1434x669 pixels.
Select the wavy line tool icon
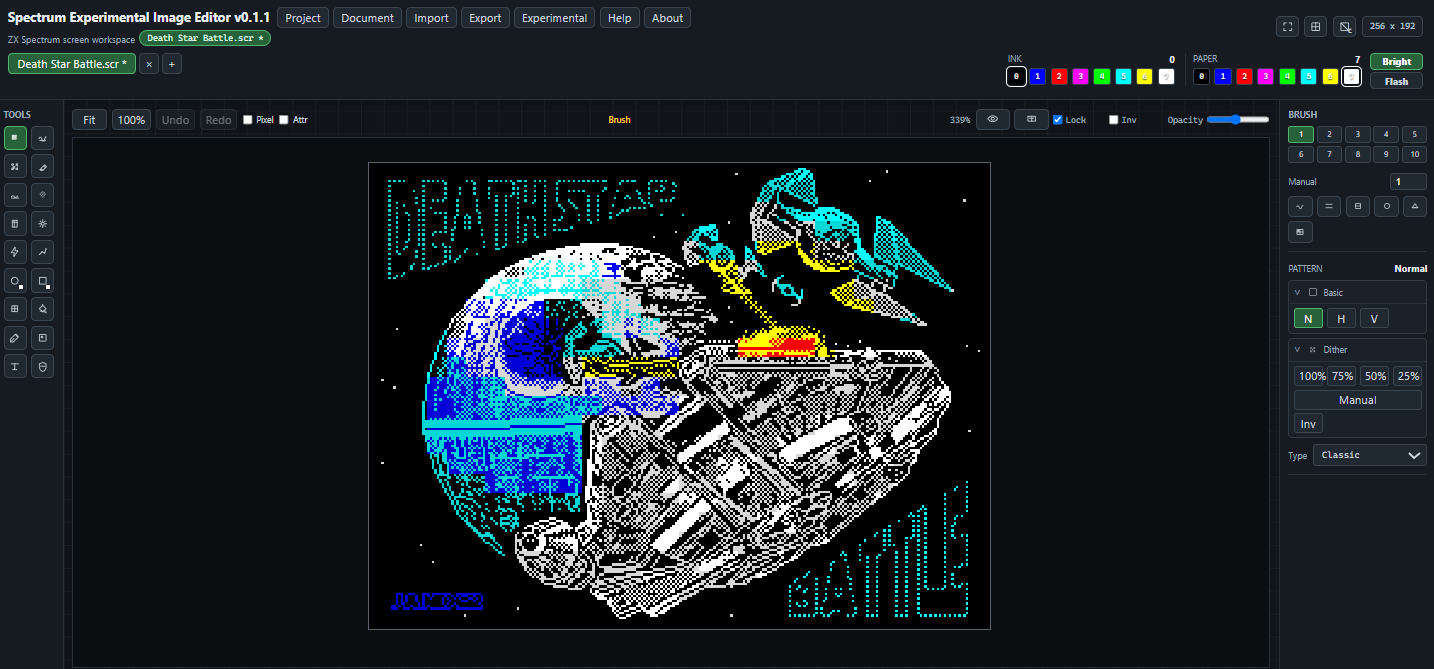click(x=15, y=195)
